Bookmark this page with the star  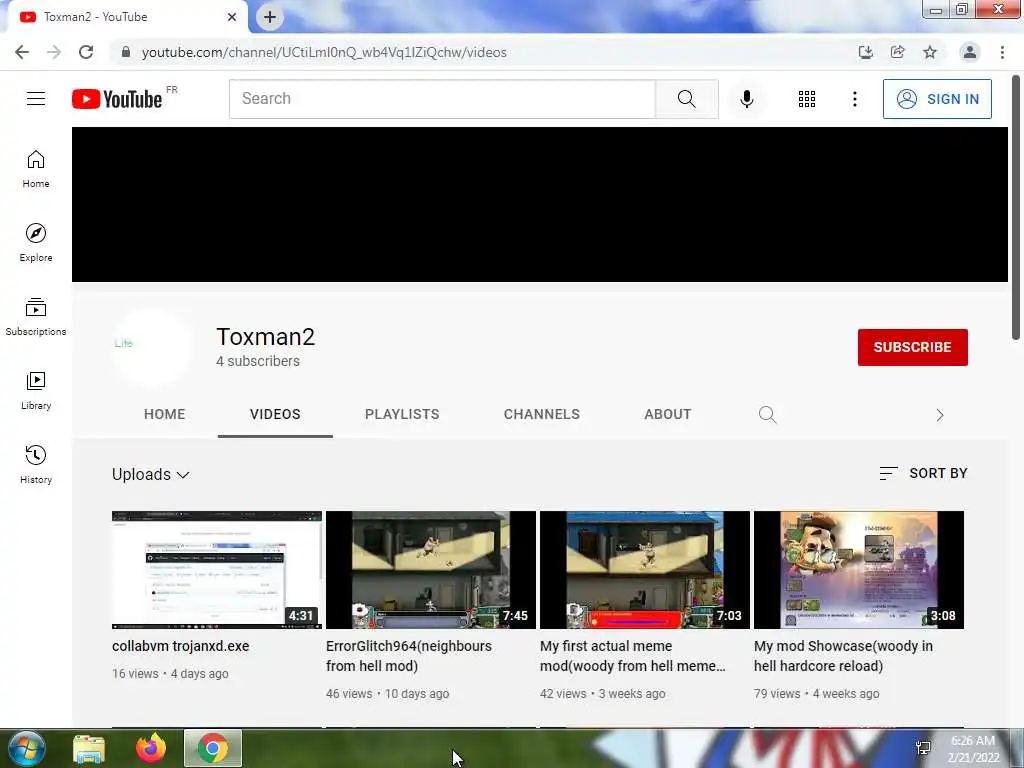coord(930,52)
